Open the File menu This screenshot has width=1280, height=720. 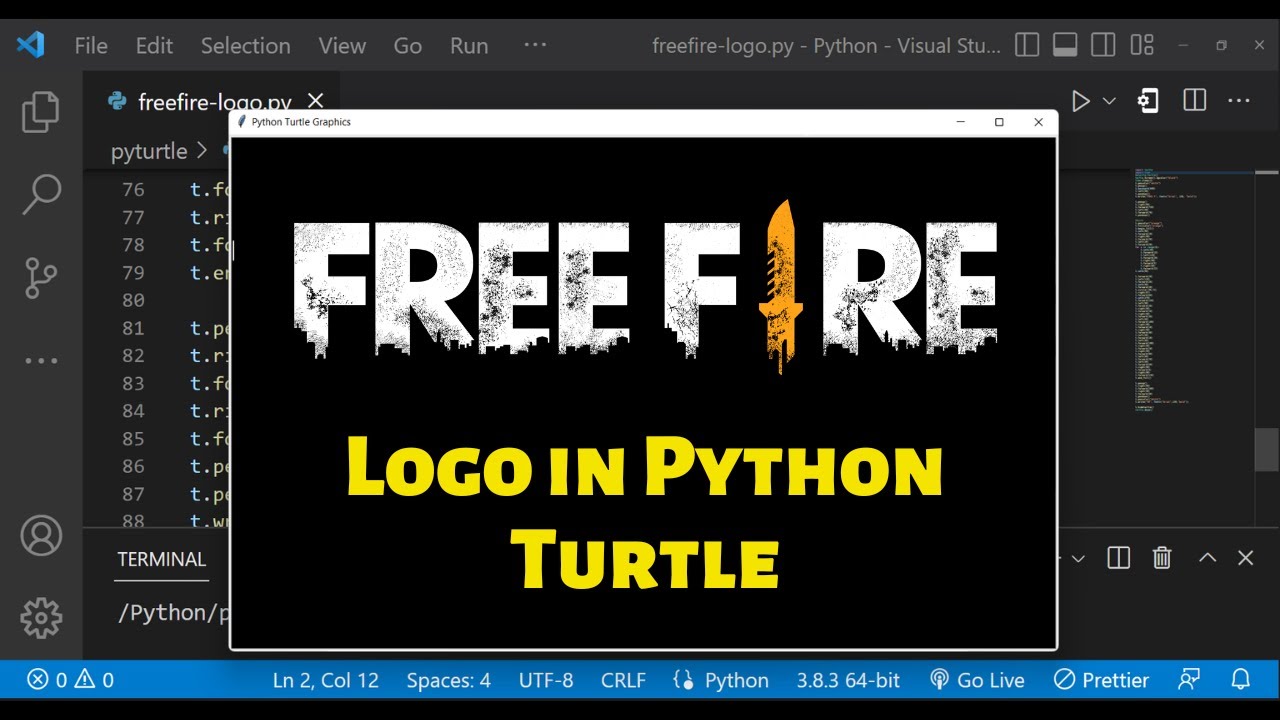pos(91,45)
